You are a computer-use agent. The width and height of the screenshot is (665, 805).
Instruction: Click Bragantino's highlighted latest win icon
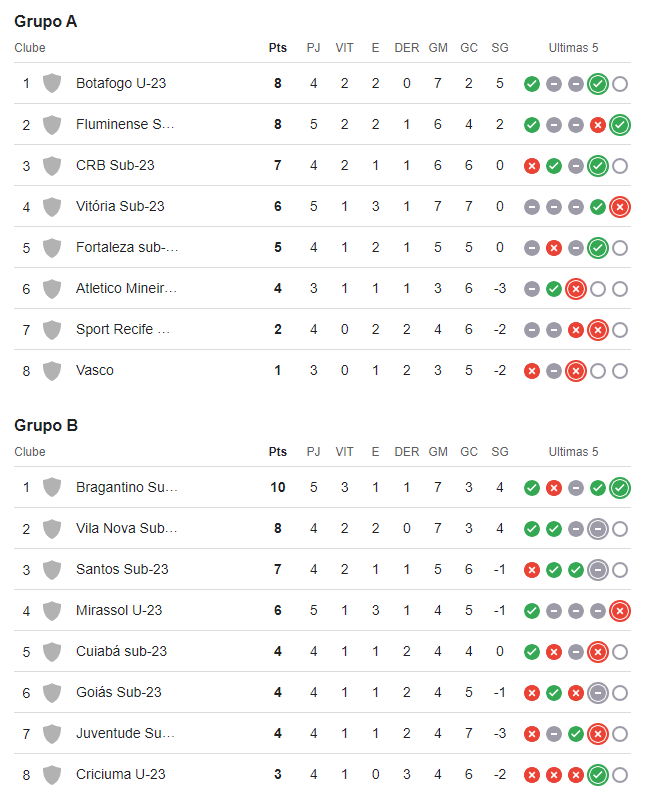620,488
